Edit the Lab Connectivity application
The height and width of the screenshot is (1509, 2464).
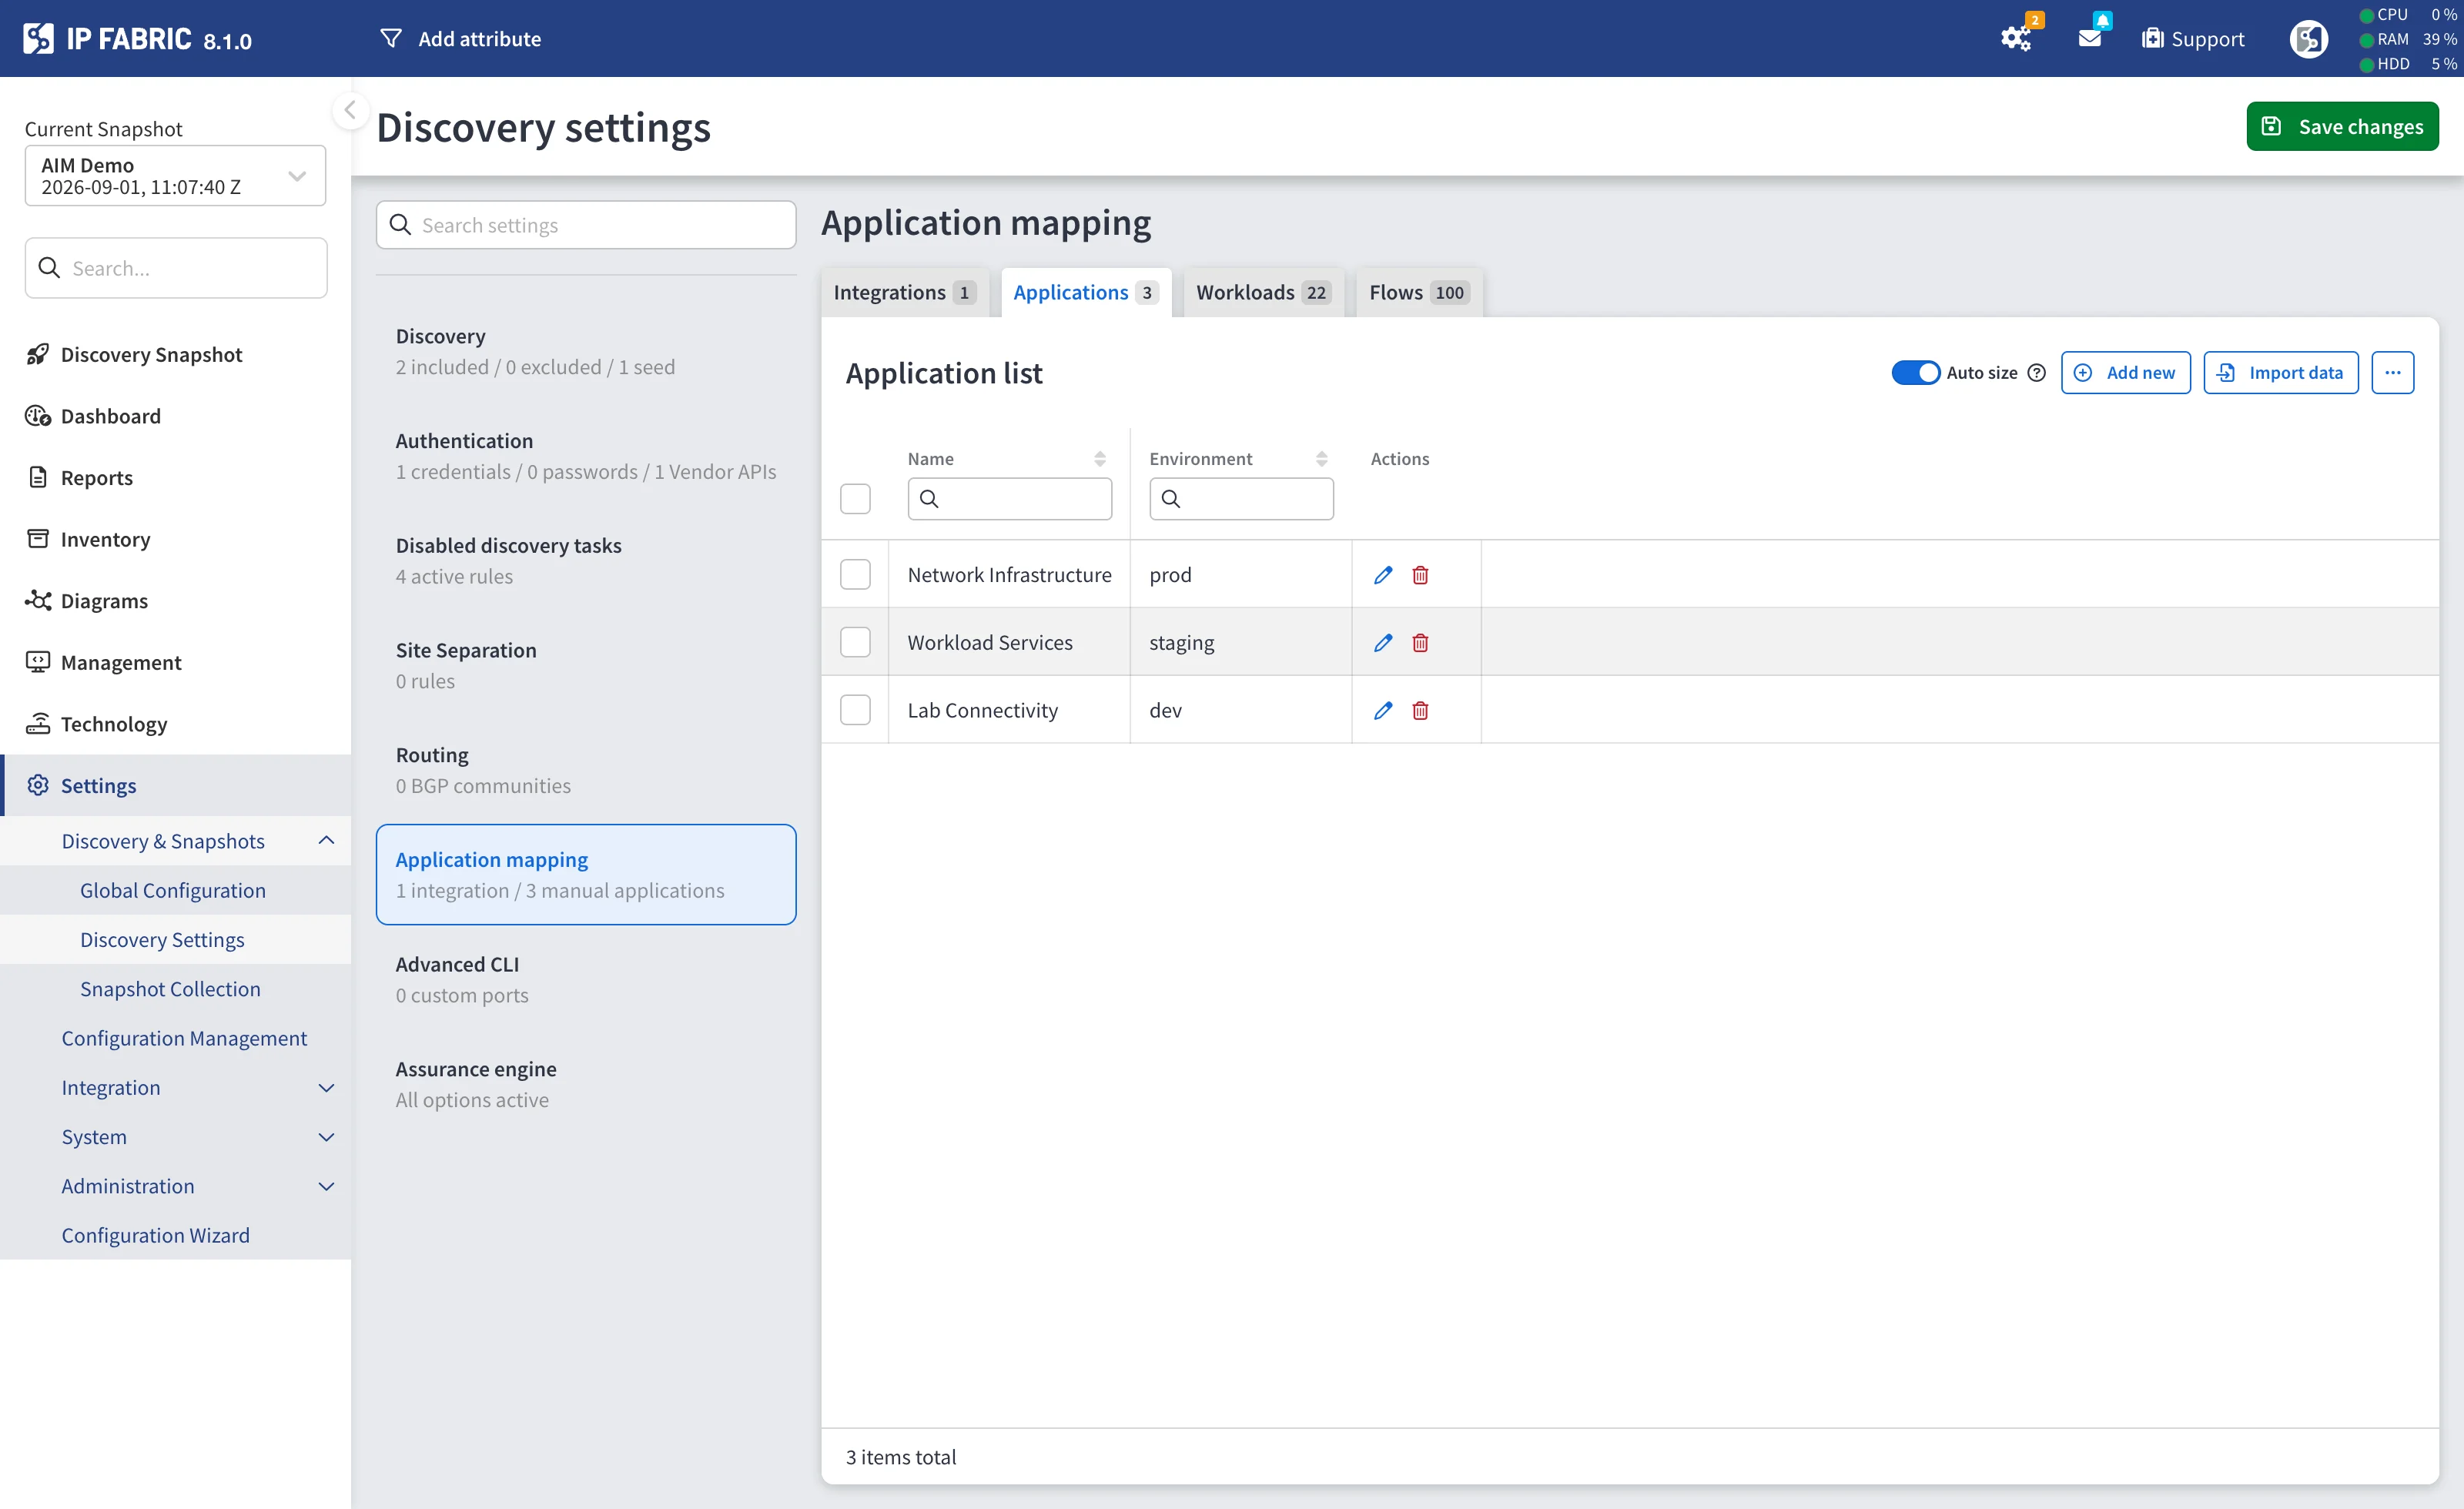[1383, 710]
